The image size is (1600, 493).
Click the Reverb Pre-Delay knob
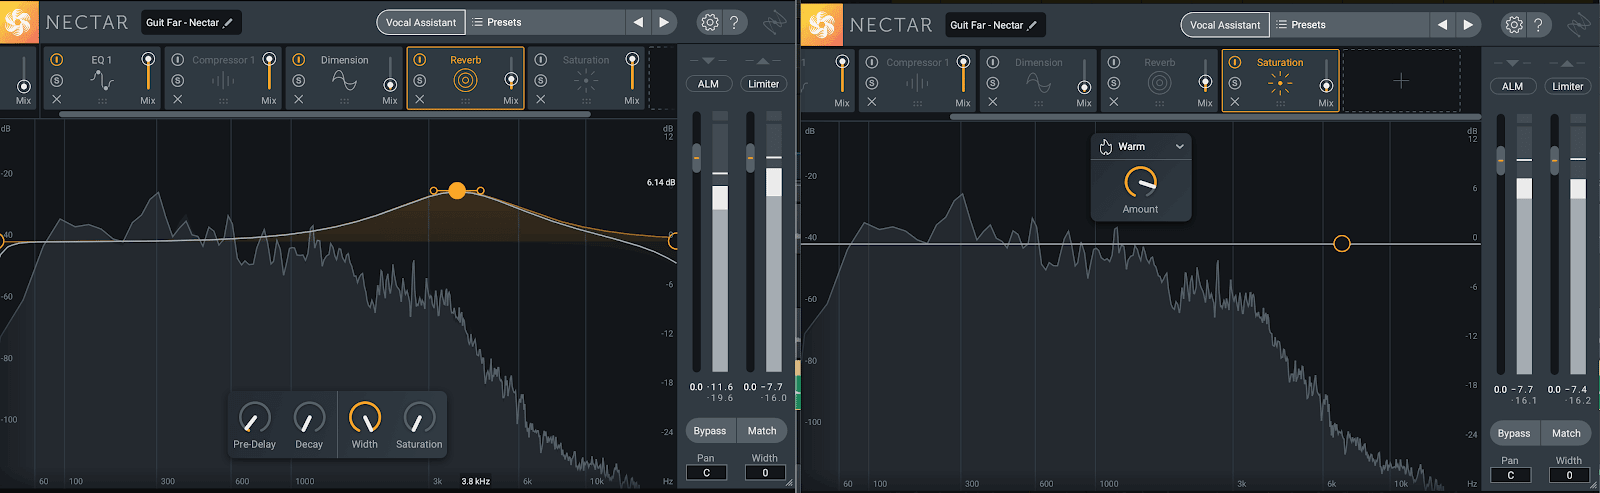point(255,417)
